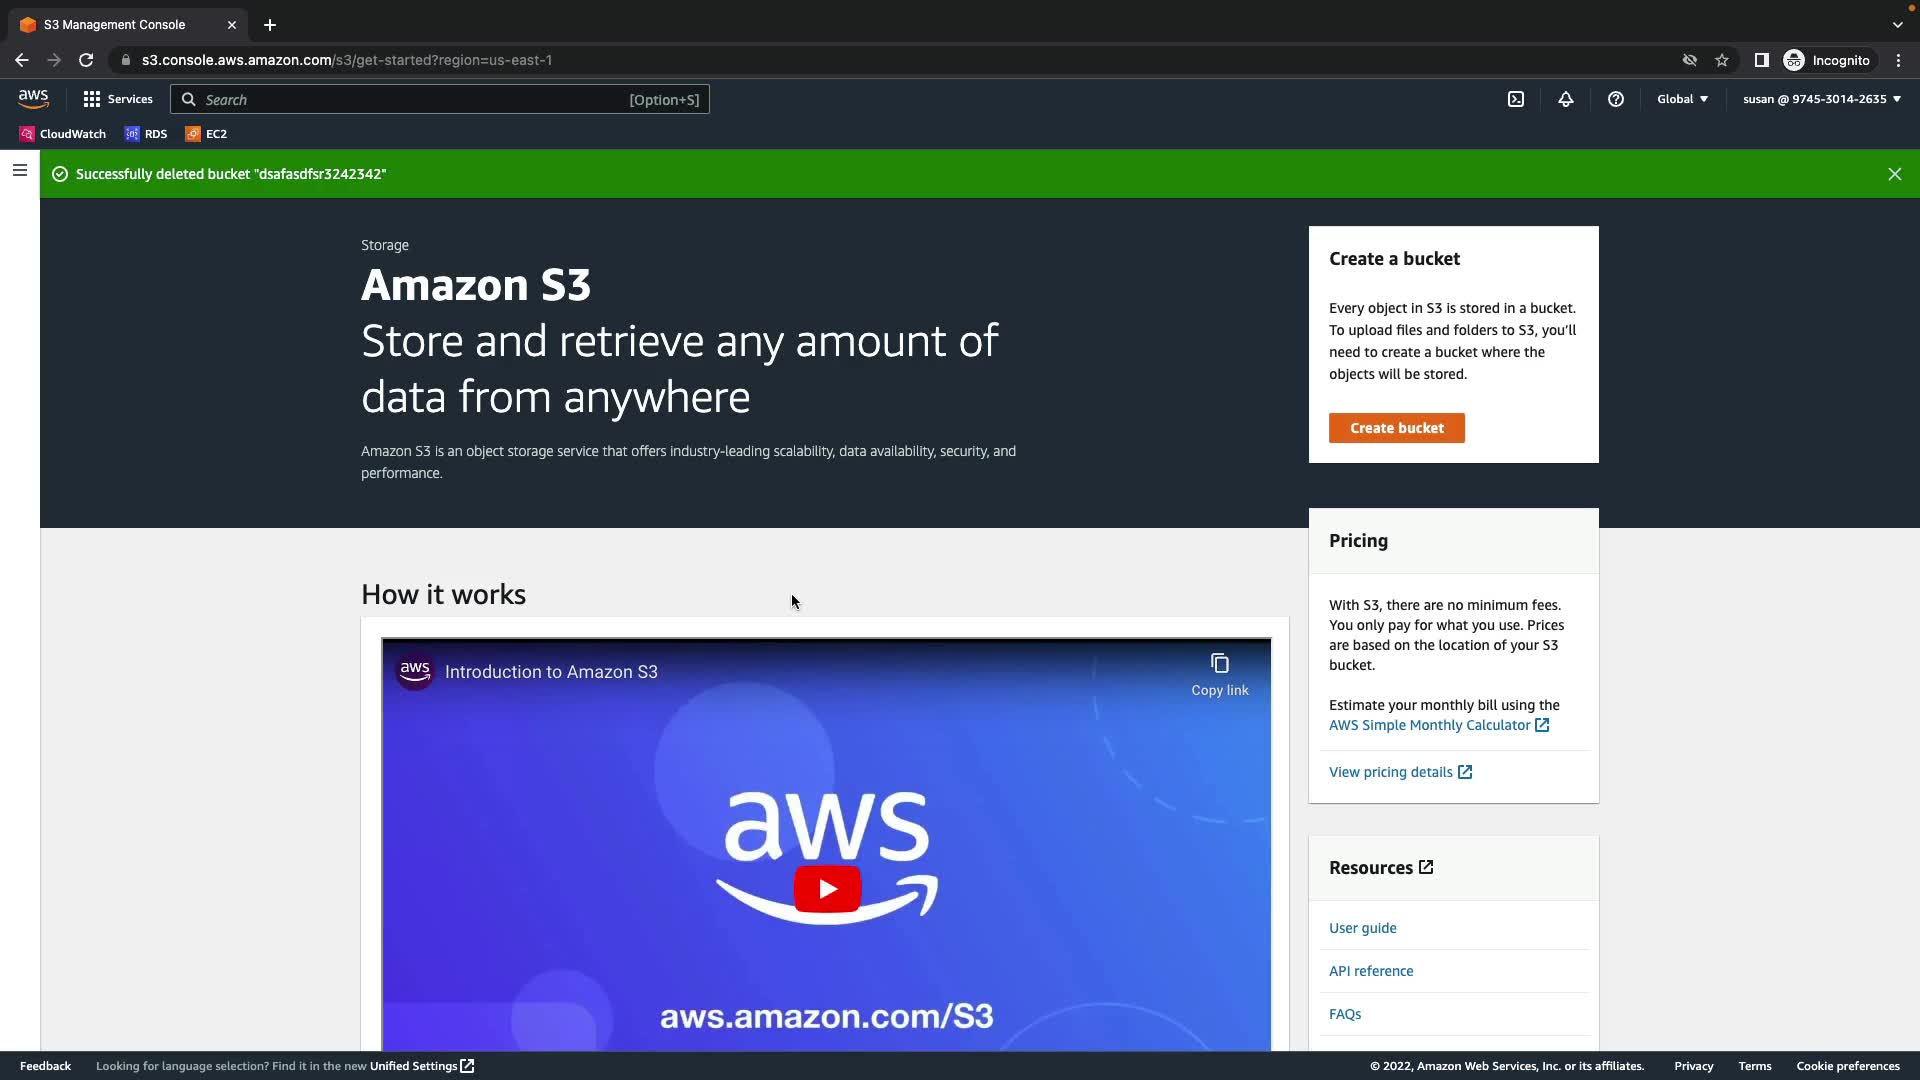Viewport: 1920px width, 1080px height.
Task: Click Copy link icon on video
Action: click(x=1219, y=674)
